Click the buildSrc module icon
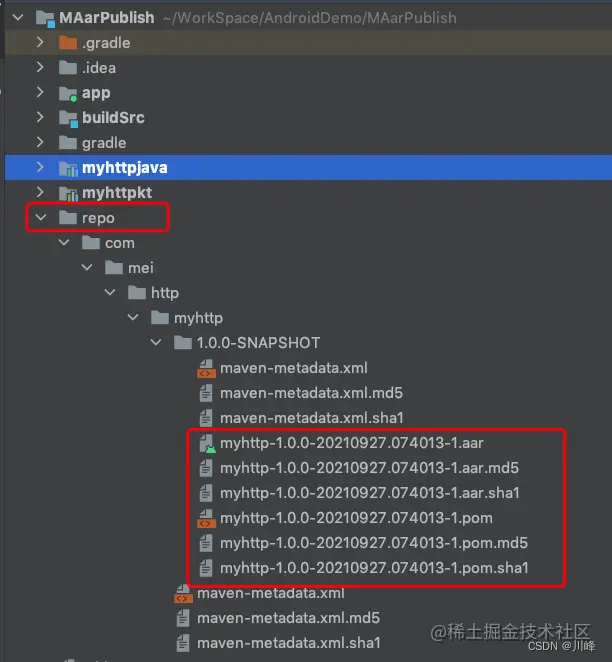The image size is (612, 662). 68,119
